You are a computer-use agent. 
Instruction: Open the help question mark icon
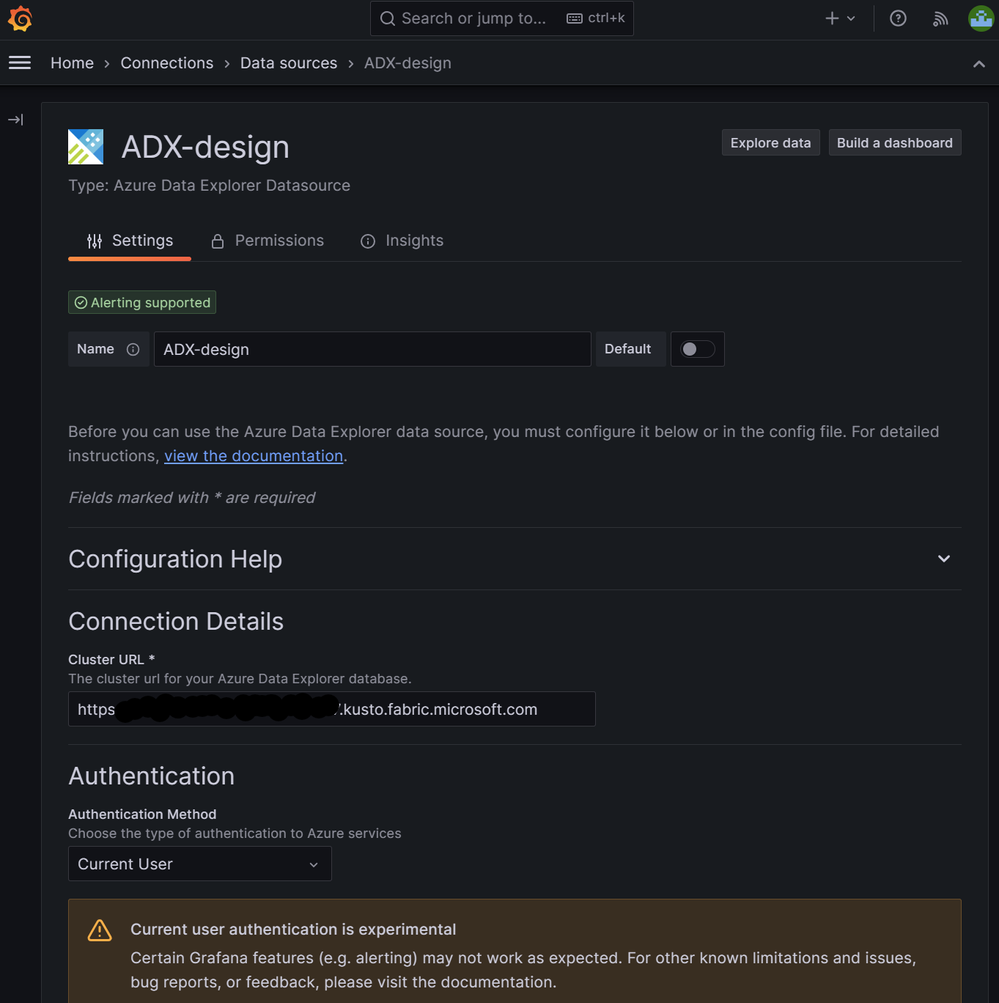(898, 19)
